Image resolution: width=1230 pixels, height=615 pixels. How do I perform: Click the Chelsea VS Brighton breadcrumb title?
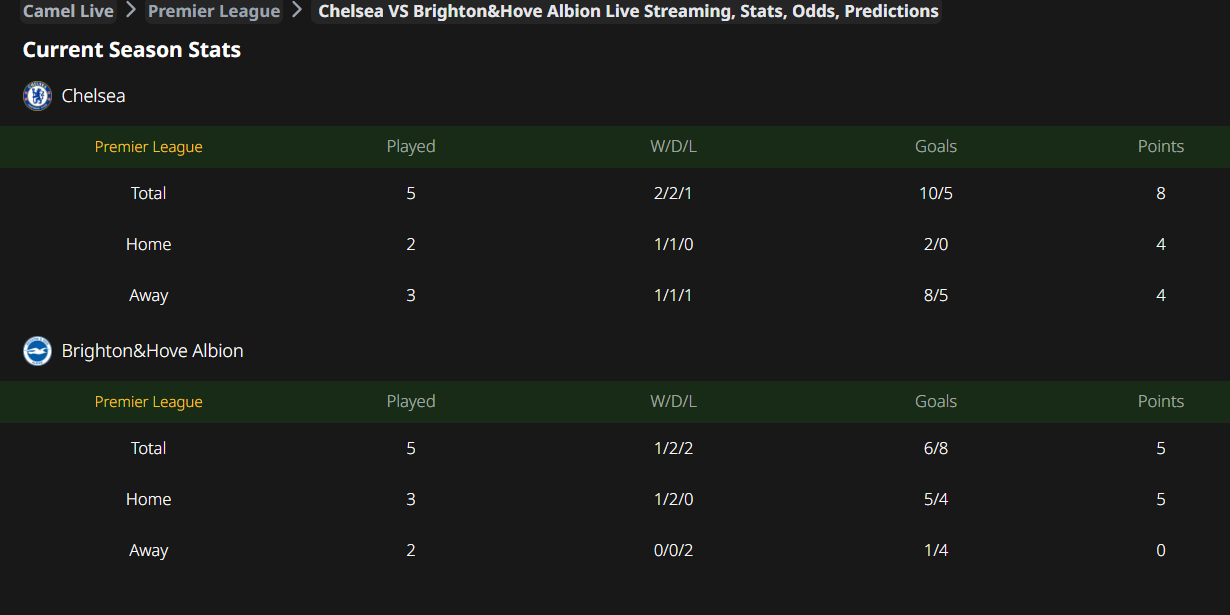(x=628, y=11)
